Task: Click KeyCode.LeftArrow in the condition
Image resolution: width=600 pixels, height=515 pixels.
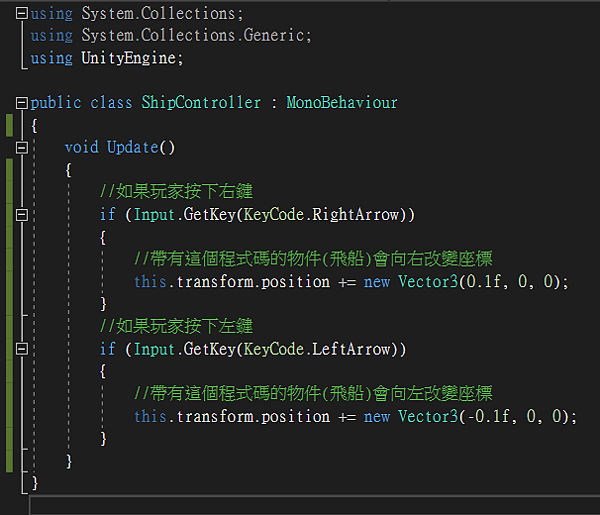Action: pyautogui.click(x=317, y=349)
